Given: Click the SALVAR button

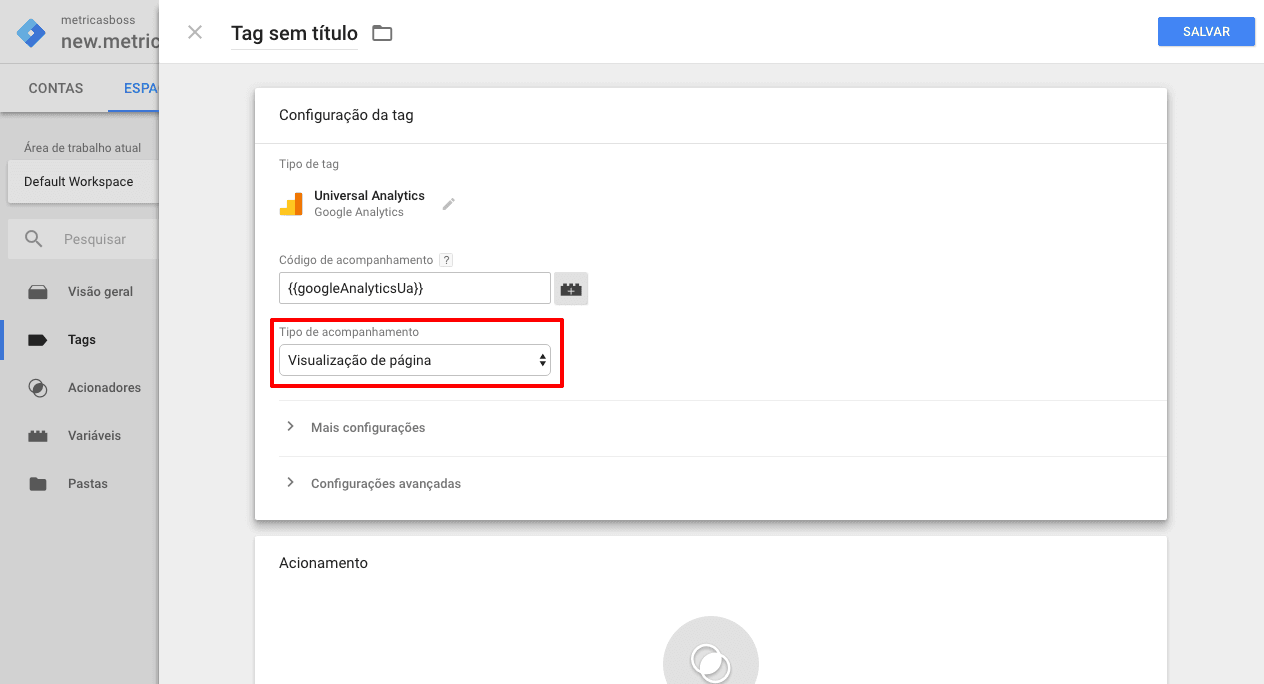Looking at the screenshot, I should 1205,31.
